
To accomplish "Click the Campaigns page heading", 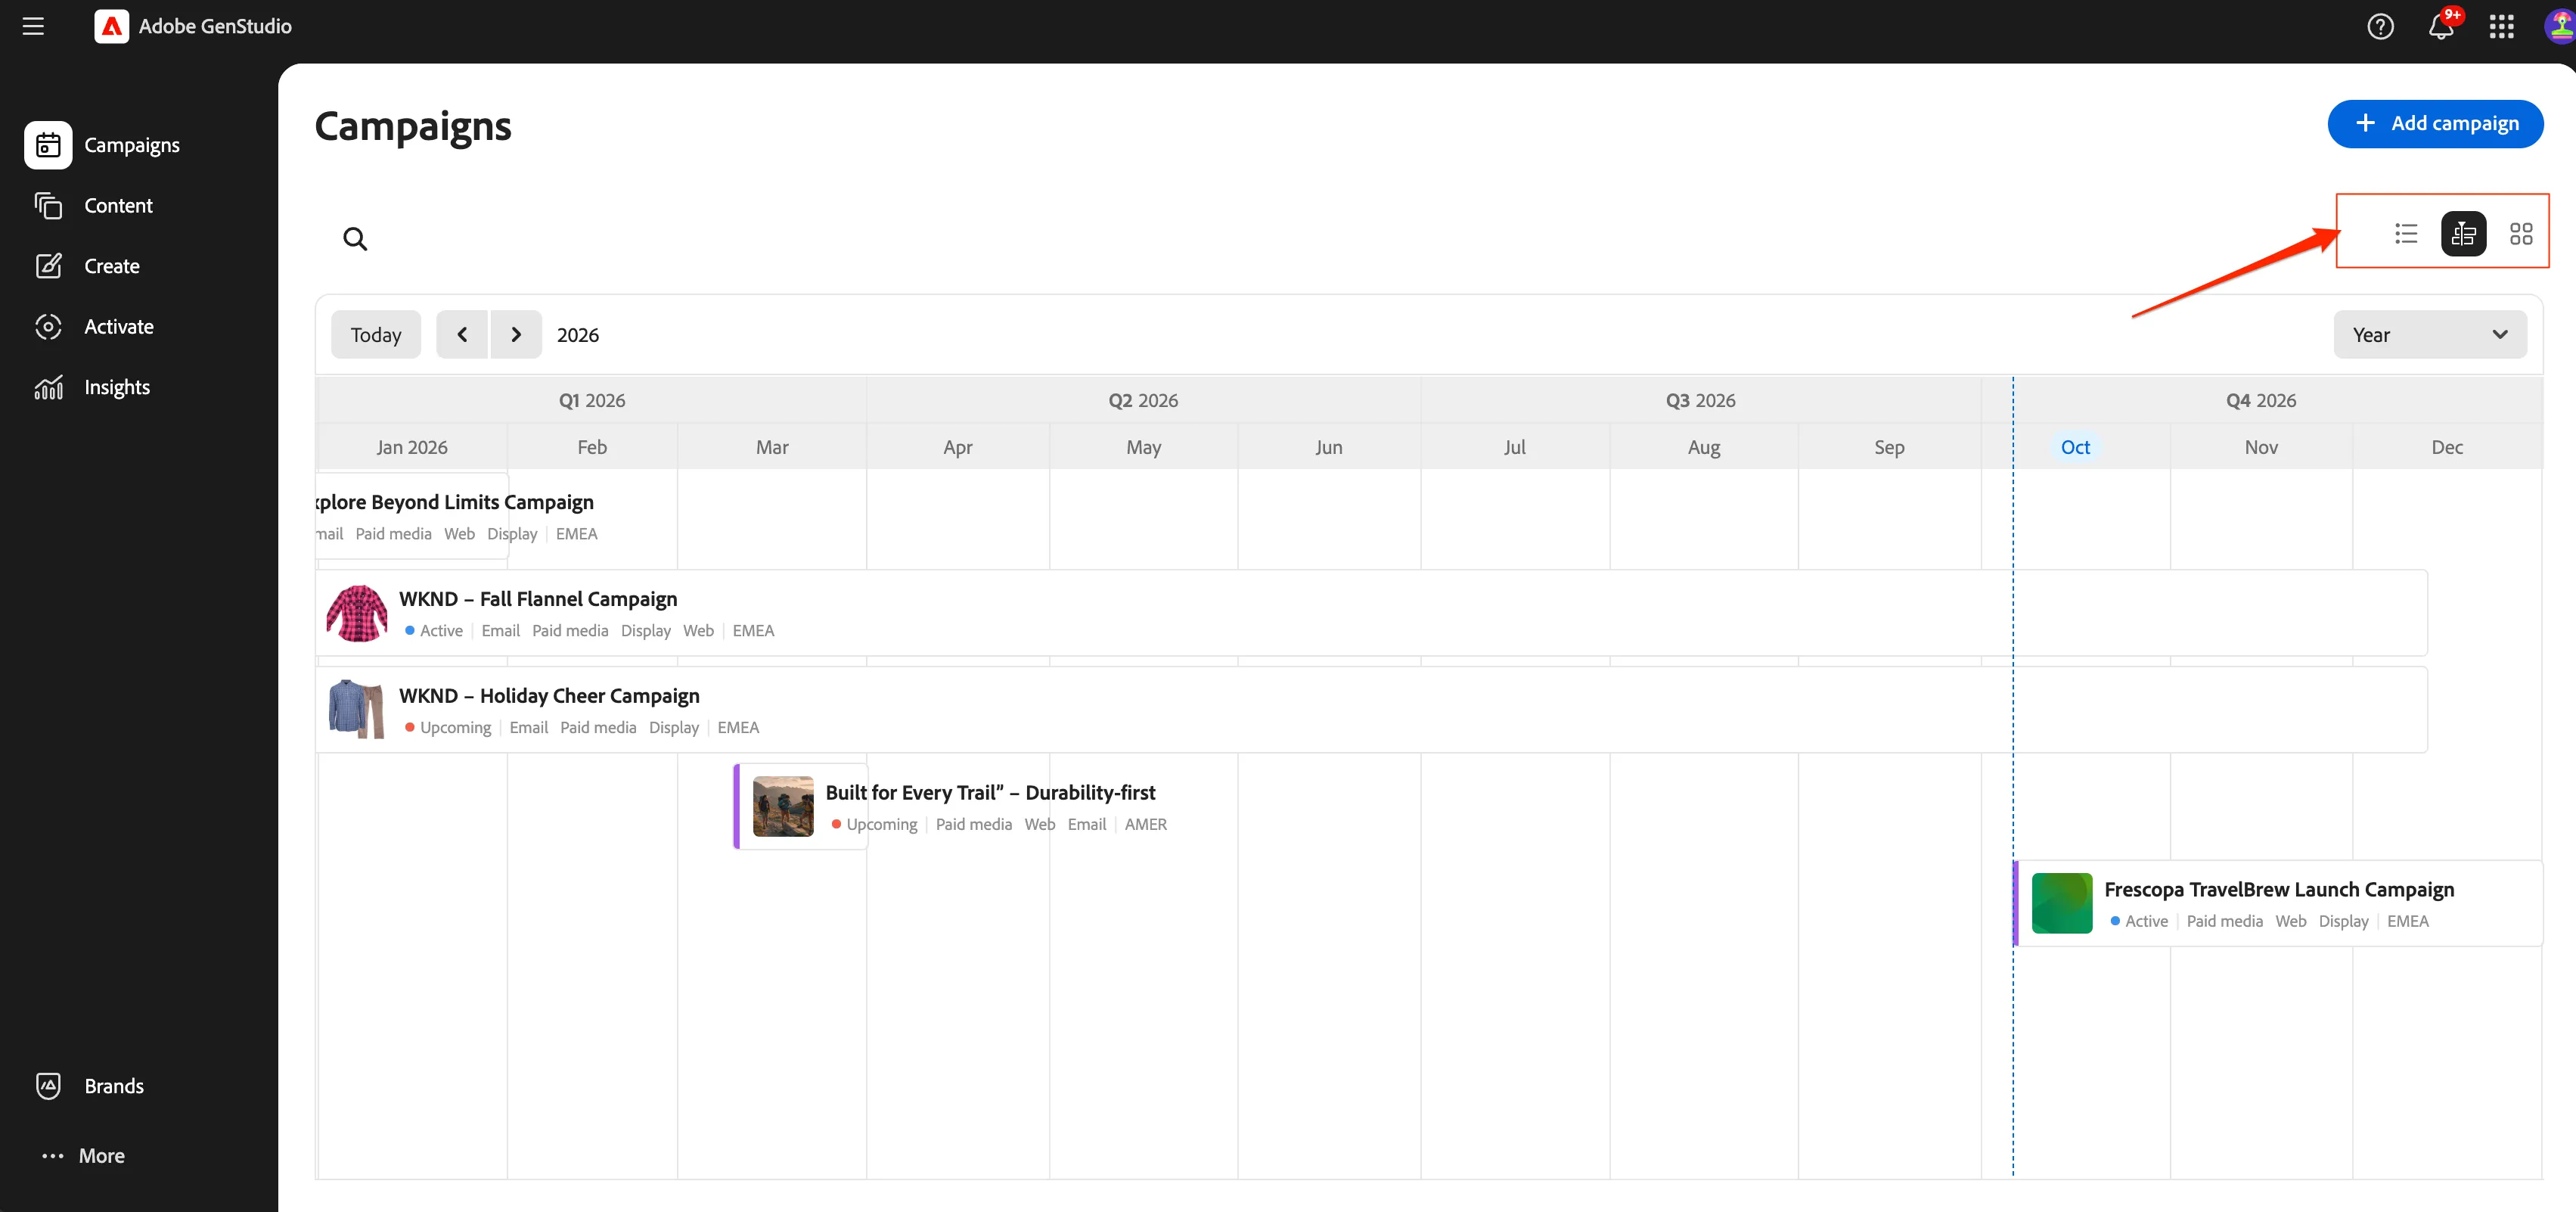I will (x=412, y=126).
